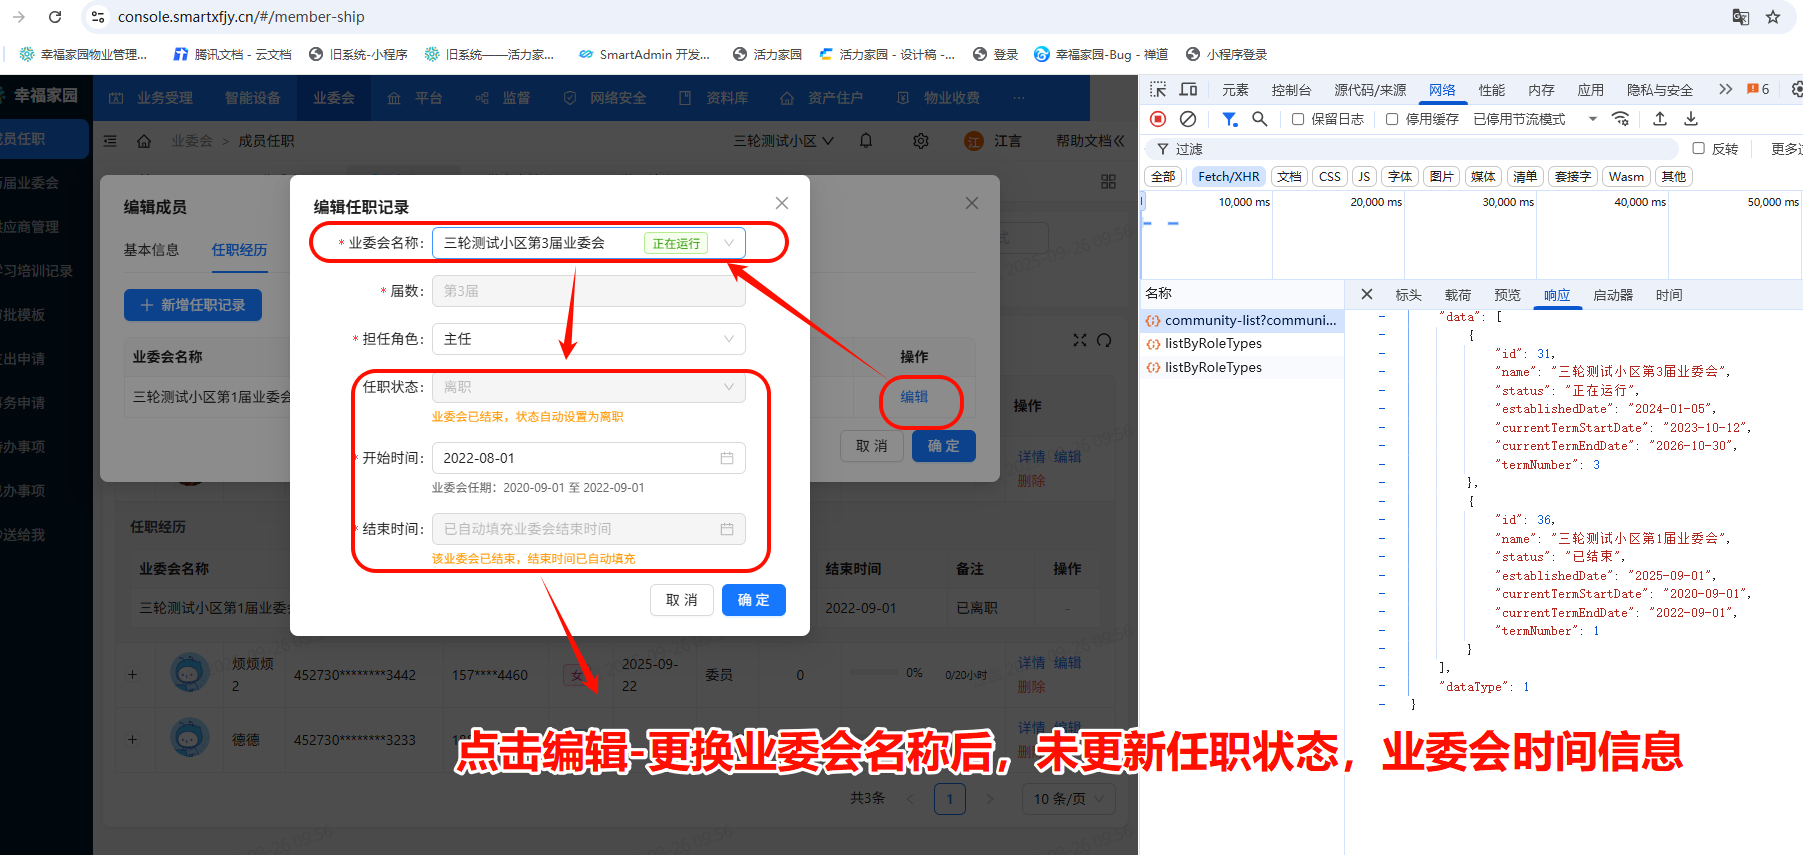Go to page 1 in pagination
The width and height of the screenshot is (1803, 855).
950,799
